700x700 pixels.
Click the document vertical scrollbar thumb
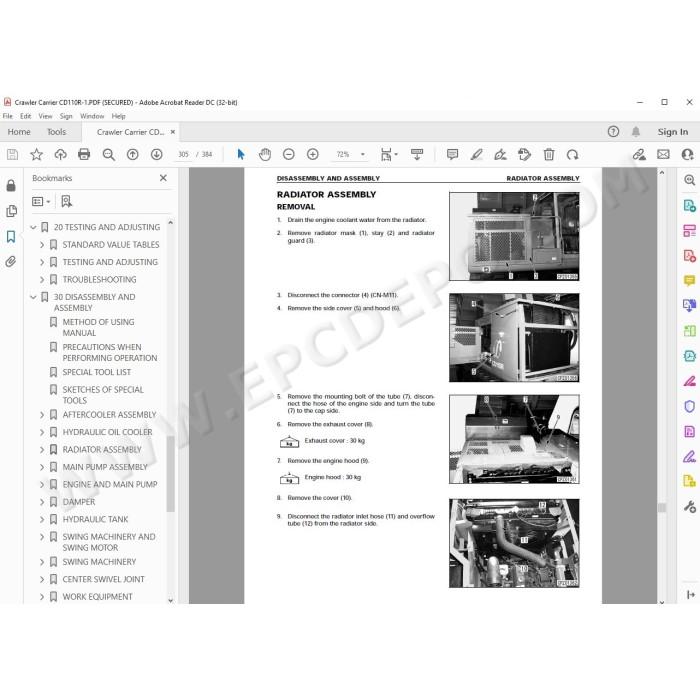662,507
